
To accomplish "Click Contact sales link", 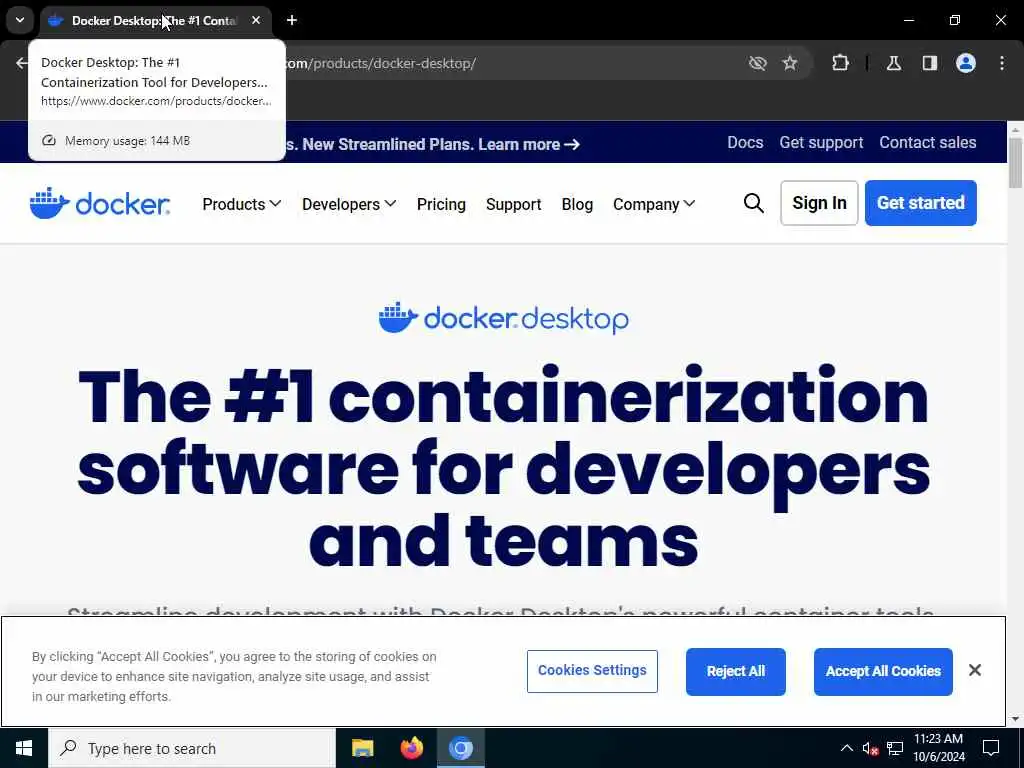I will (x=927, y=142).
